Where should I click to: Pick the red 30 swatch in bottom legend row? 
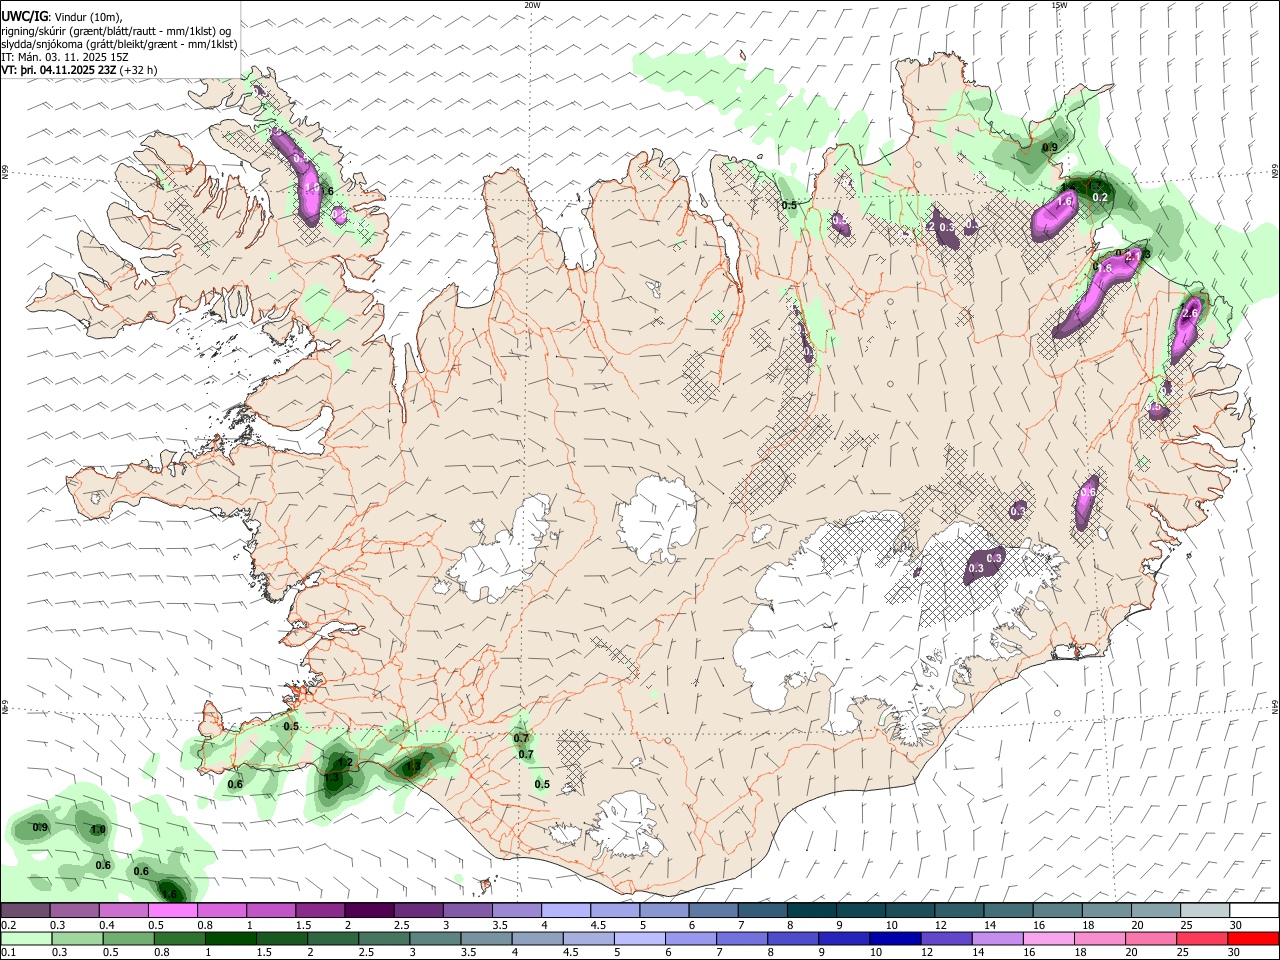tap(1254, 939)
